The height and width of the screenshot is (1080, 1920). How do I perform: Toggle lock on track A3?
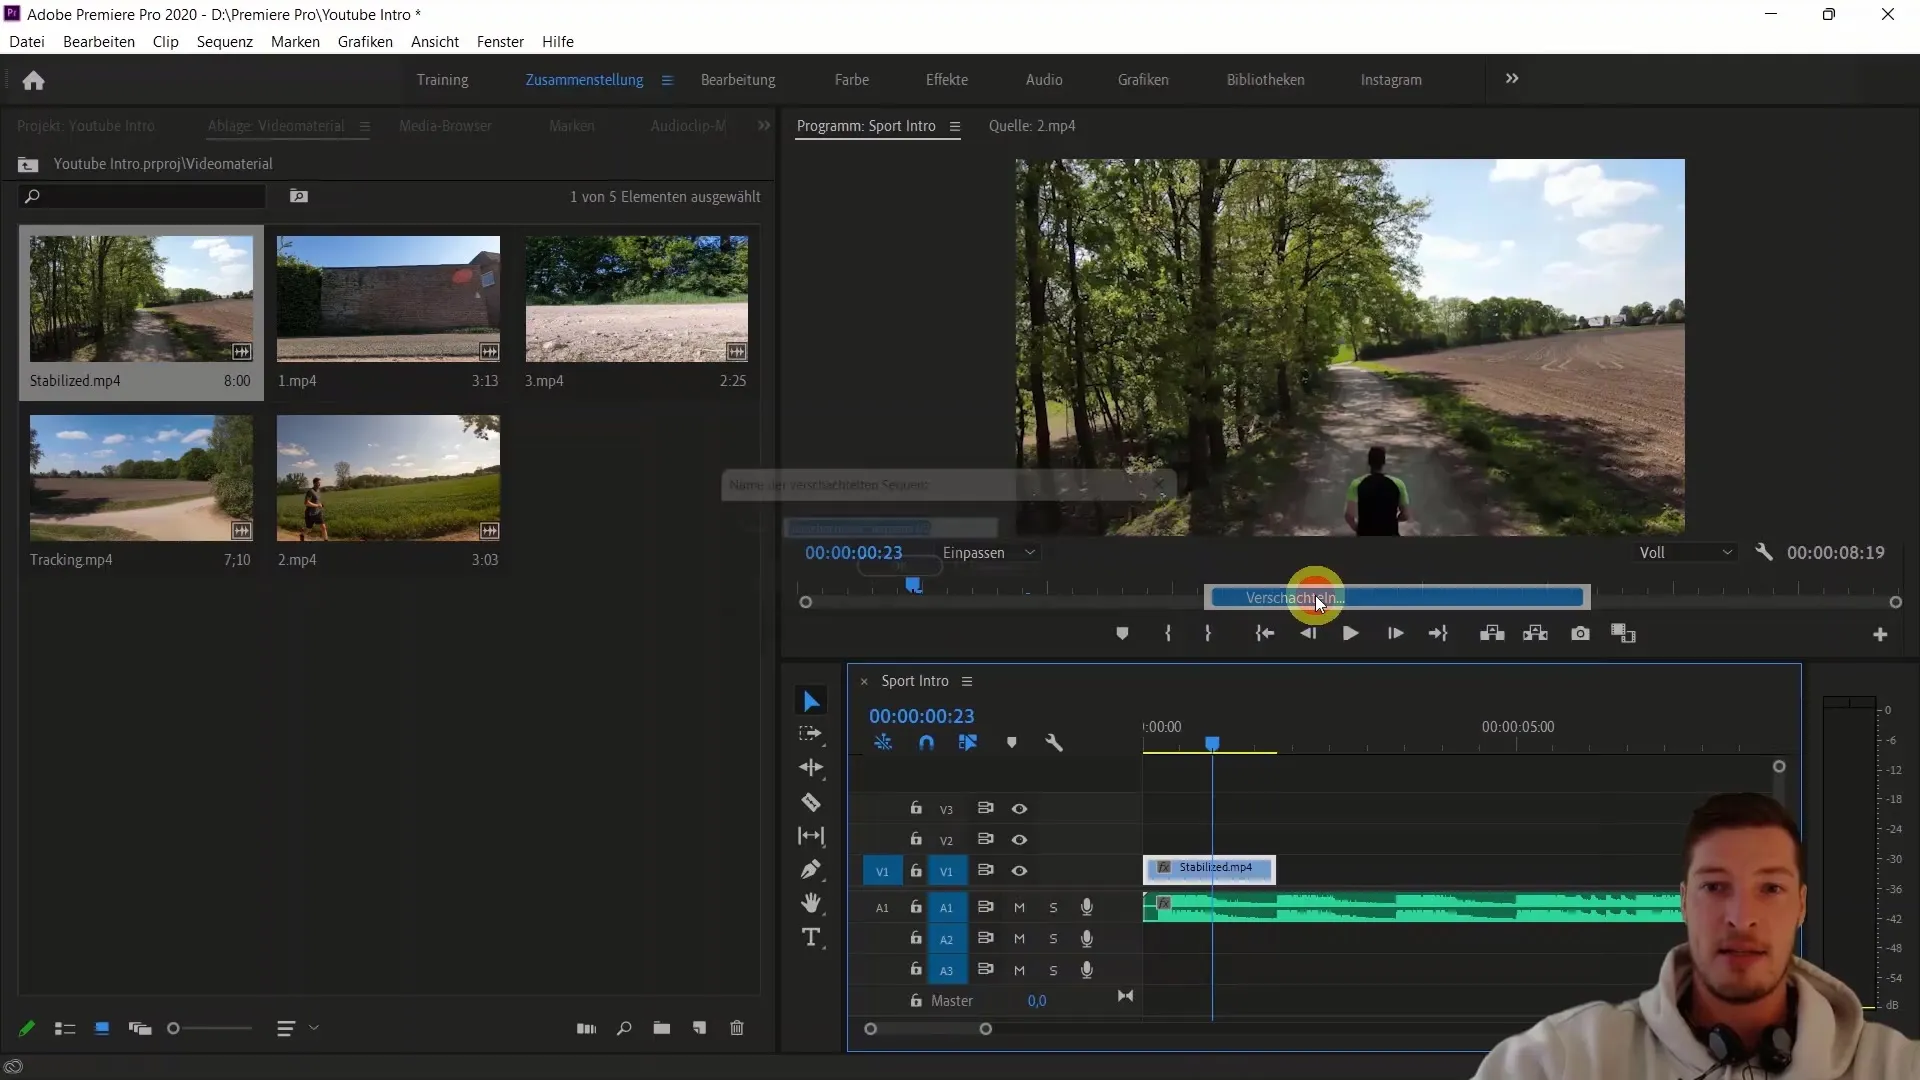click(915, 969)
